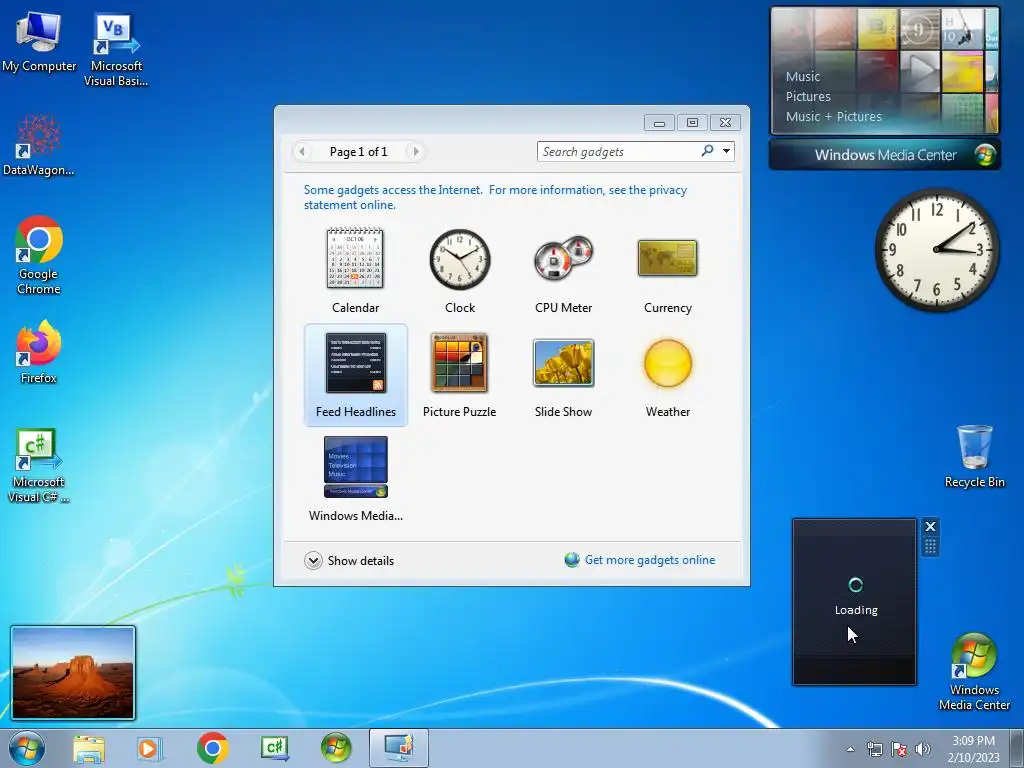Select the Windows Media Center gadget in gallery

point(355,479)
